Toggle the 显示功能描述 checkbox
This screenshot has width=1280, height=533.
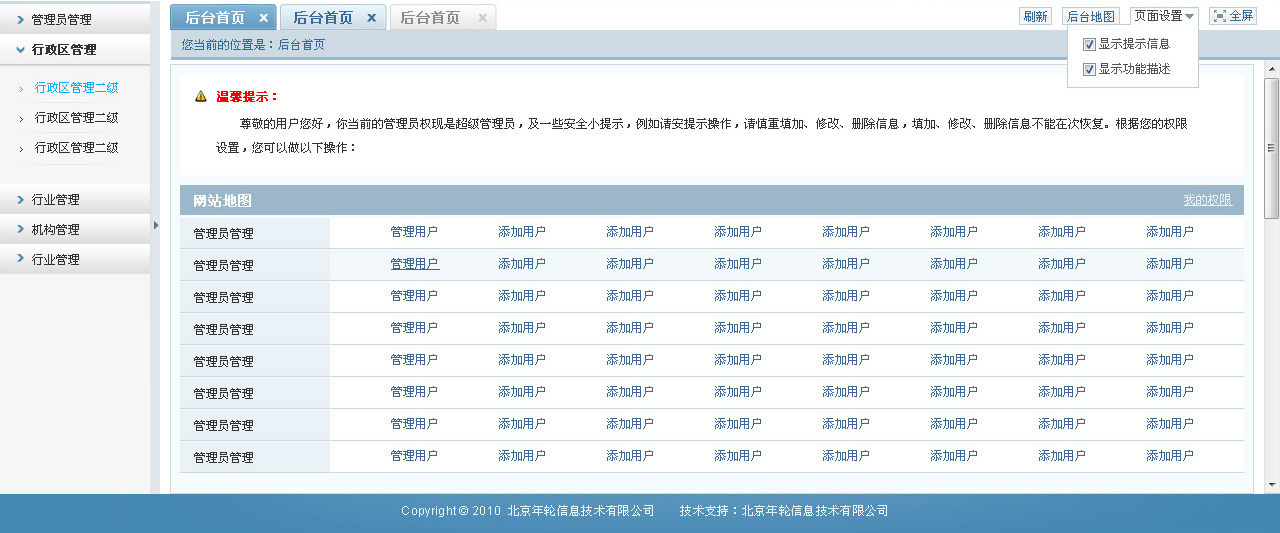[x=1089, y=70]
